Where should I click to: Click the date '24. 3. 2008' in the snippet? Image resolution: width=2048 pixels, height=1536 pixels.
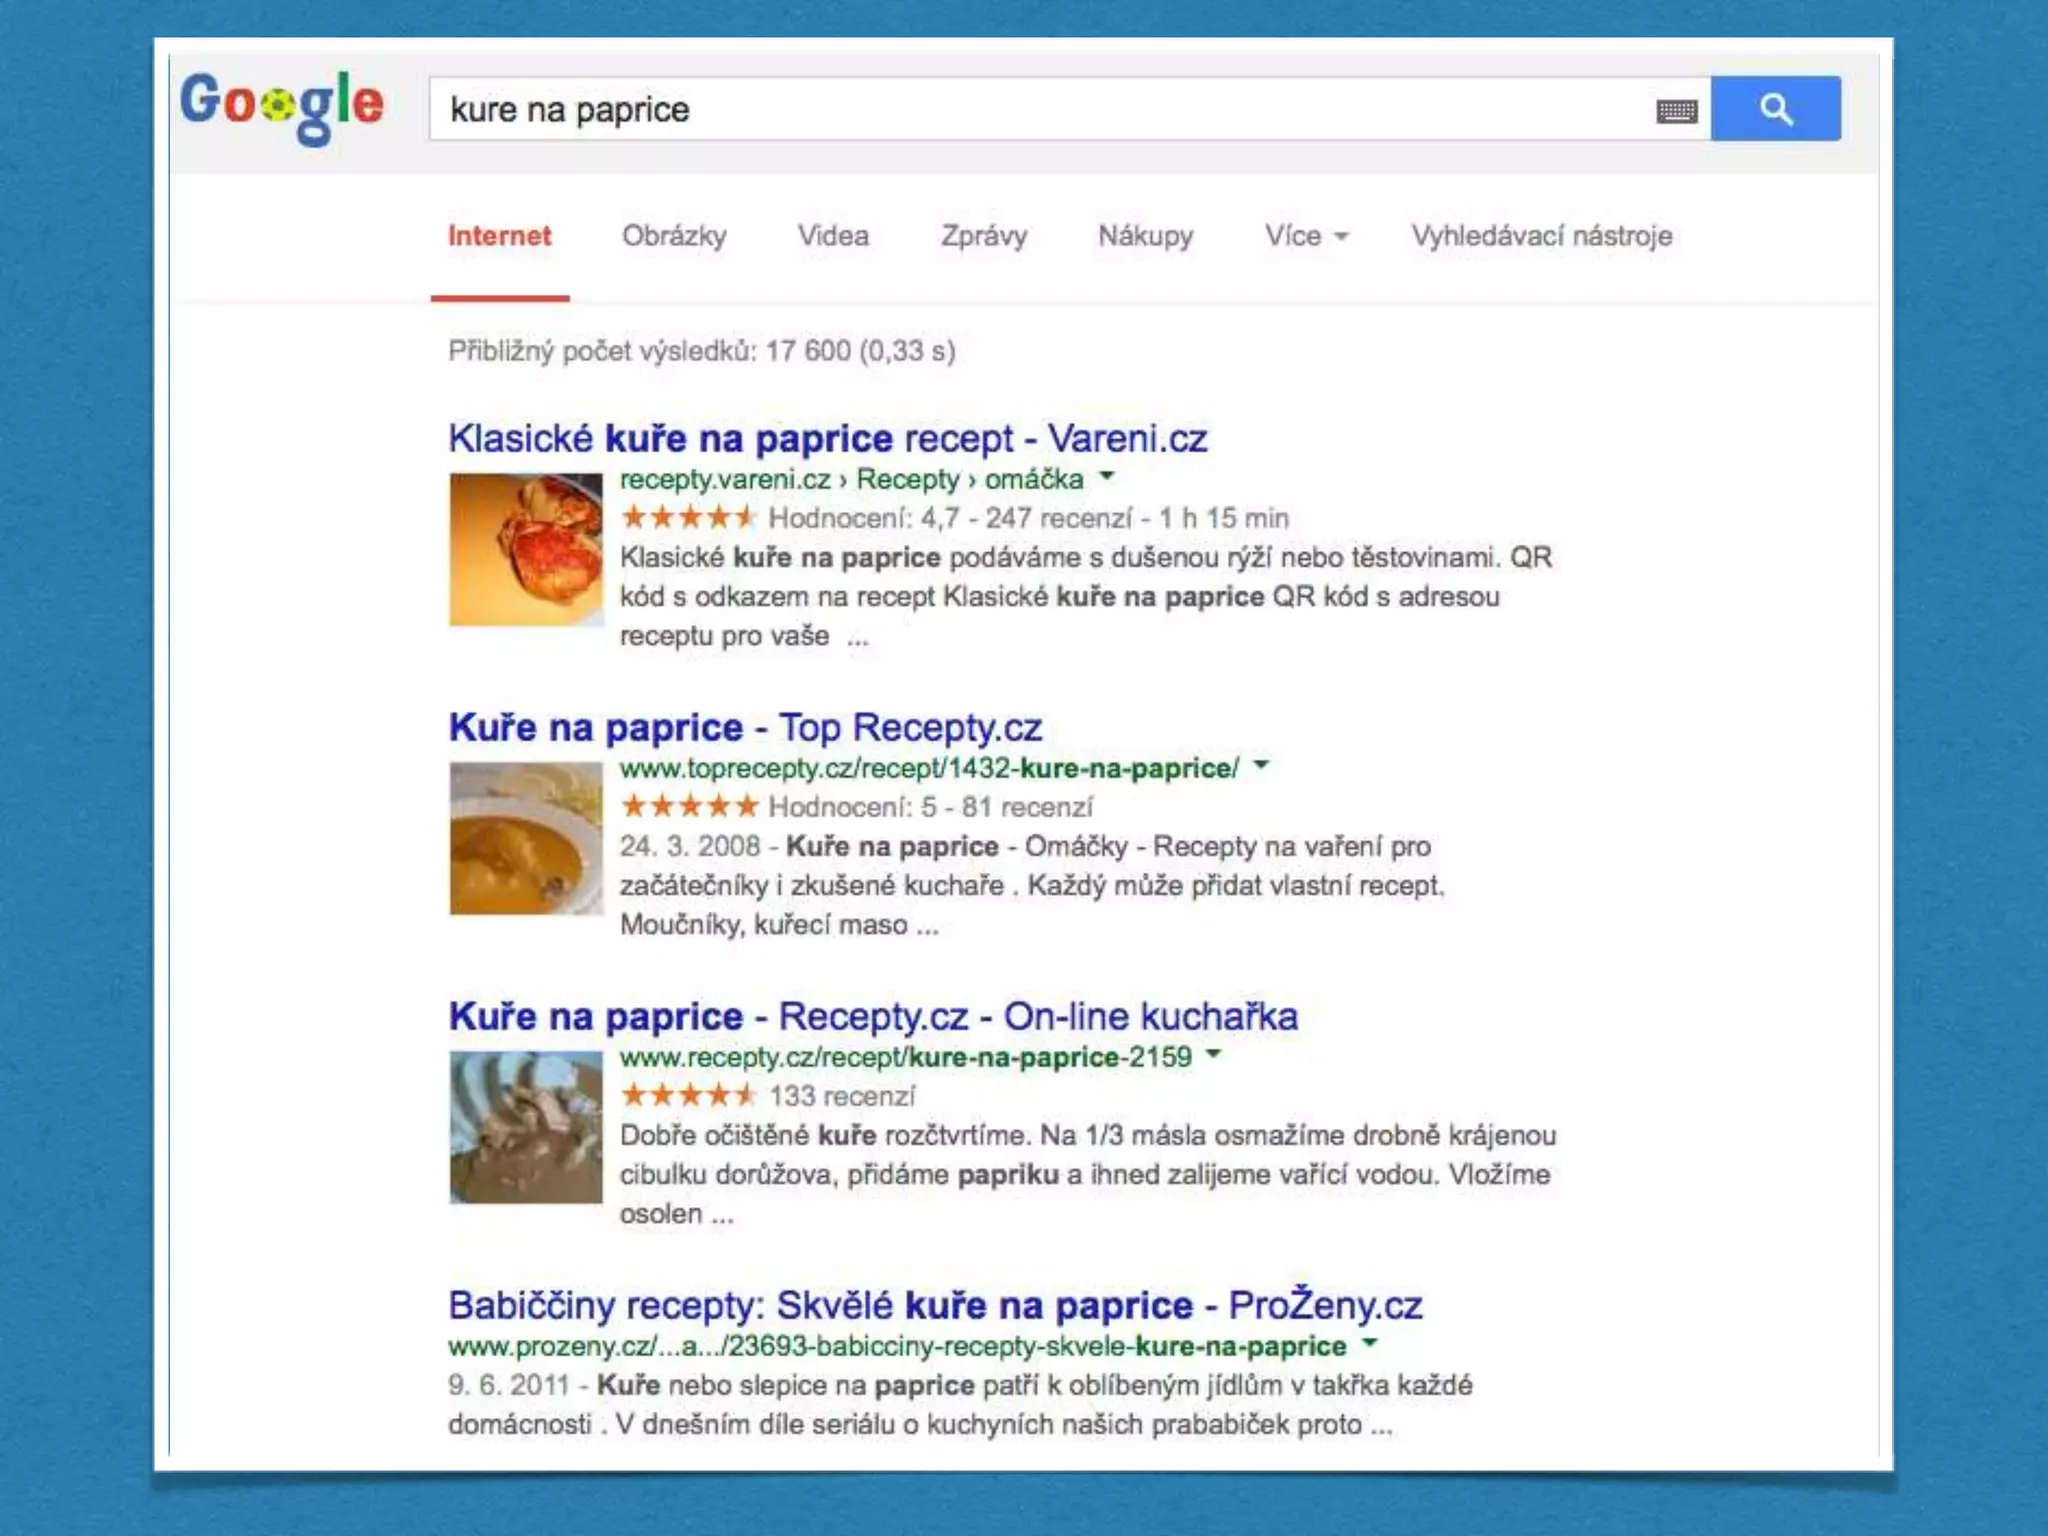(x=690, y=846)
